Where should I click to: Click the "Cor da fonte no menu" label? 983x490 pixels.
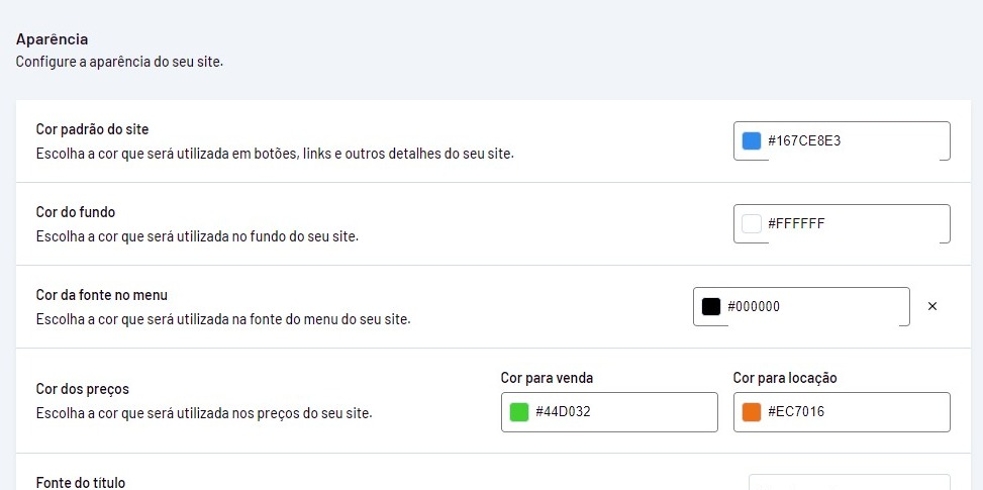pyautogui.click(x=102, y=295)
